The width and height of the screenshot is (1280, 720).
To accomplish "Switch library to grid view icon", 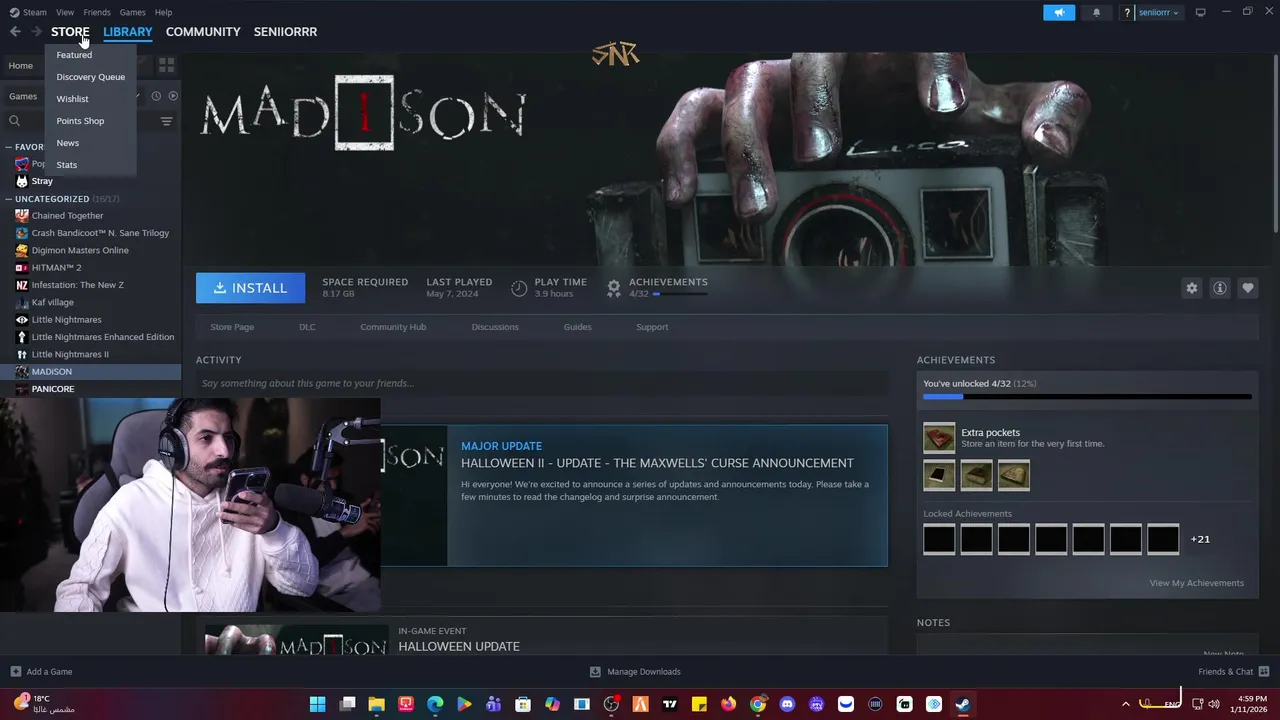I will (166, 65).
